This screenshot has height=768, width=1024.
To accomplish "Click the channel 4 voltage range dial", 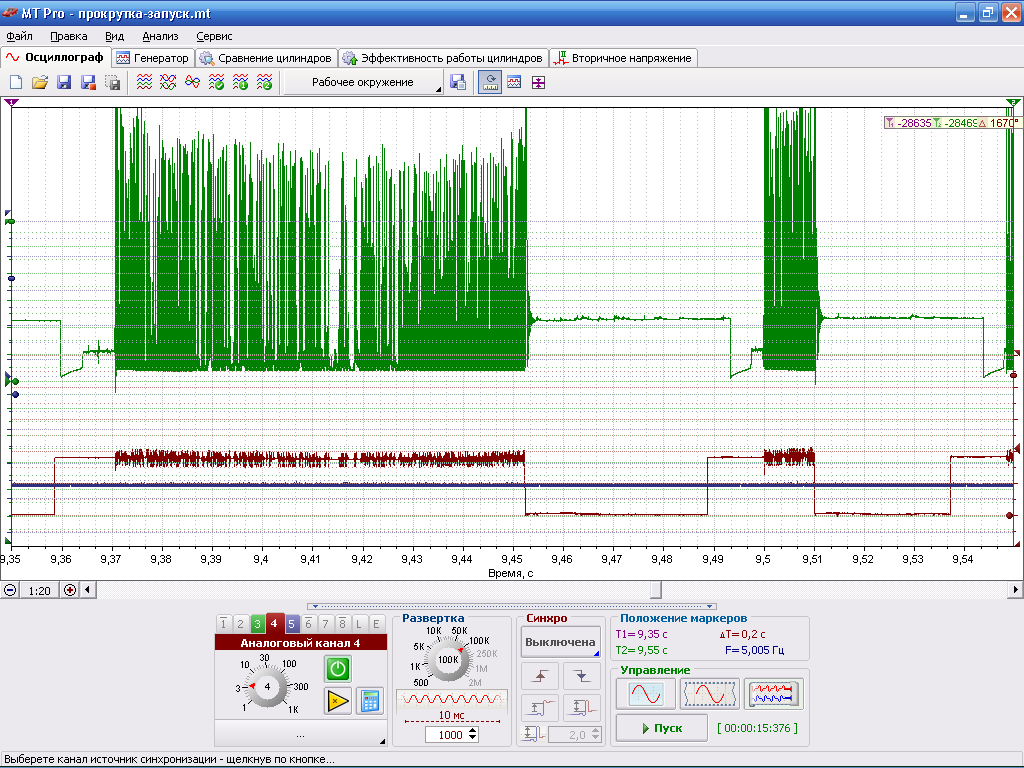I will 266,686.
